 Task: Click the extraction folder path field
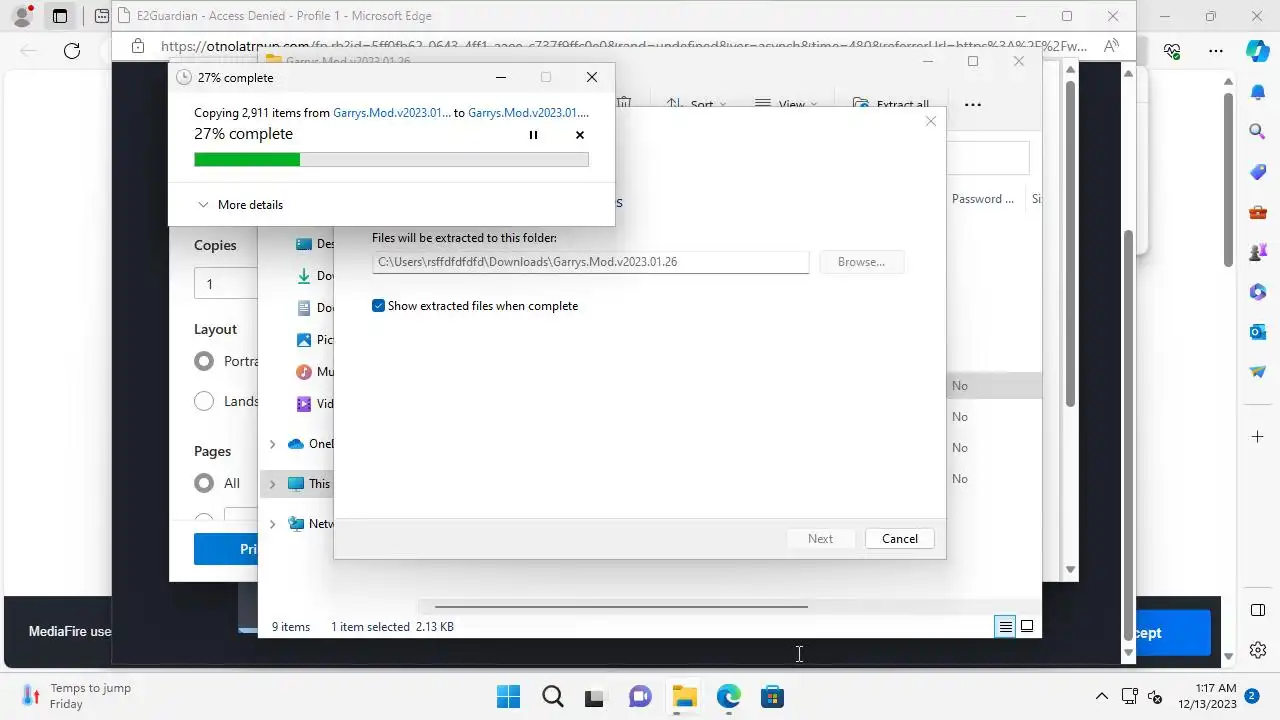pos(590,262)
